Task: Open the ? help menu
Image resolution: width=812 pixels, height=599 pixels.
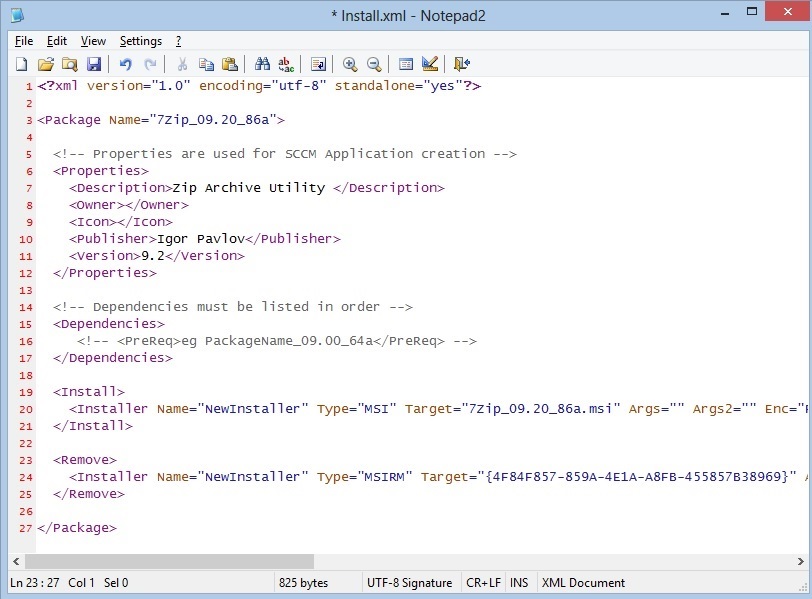Action: [178, 41]
